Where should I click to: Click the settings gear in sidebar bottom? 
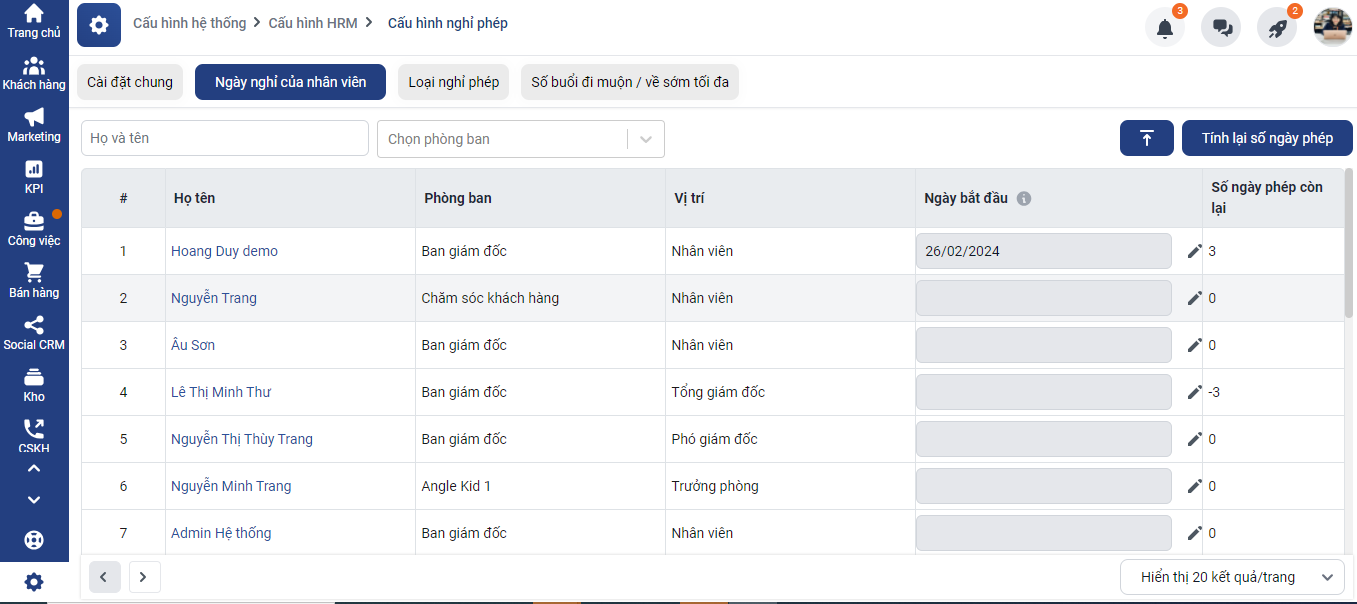[34, 582]
